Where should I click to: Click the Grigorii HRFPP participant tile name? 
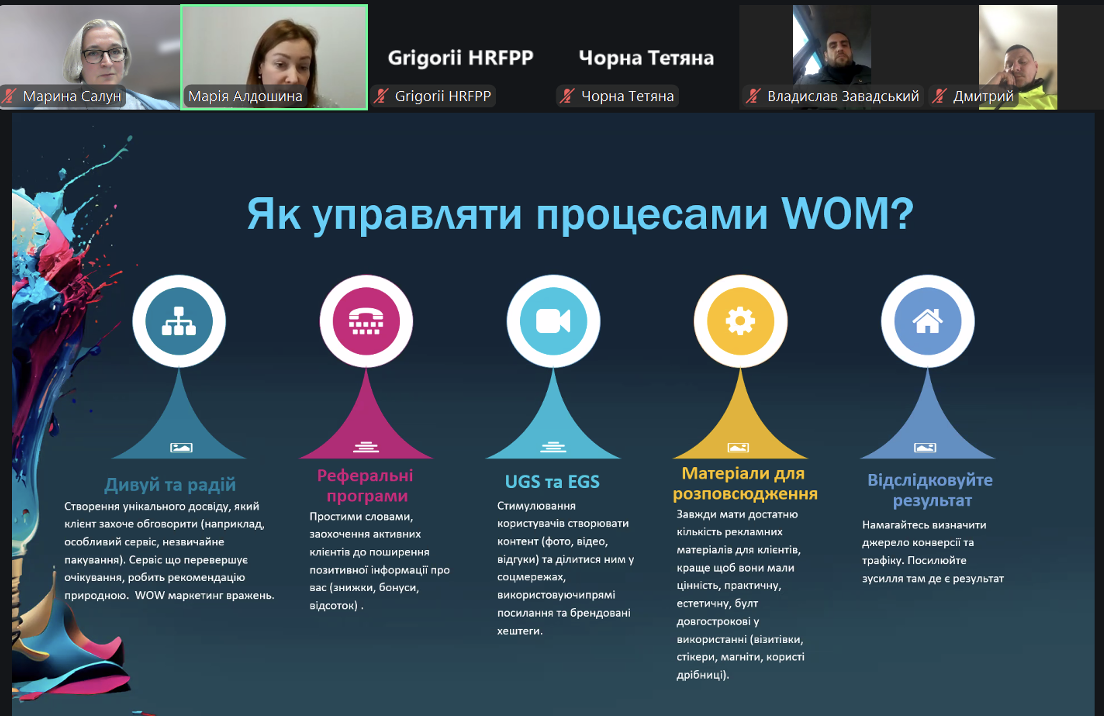click(460, 58)
